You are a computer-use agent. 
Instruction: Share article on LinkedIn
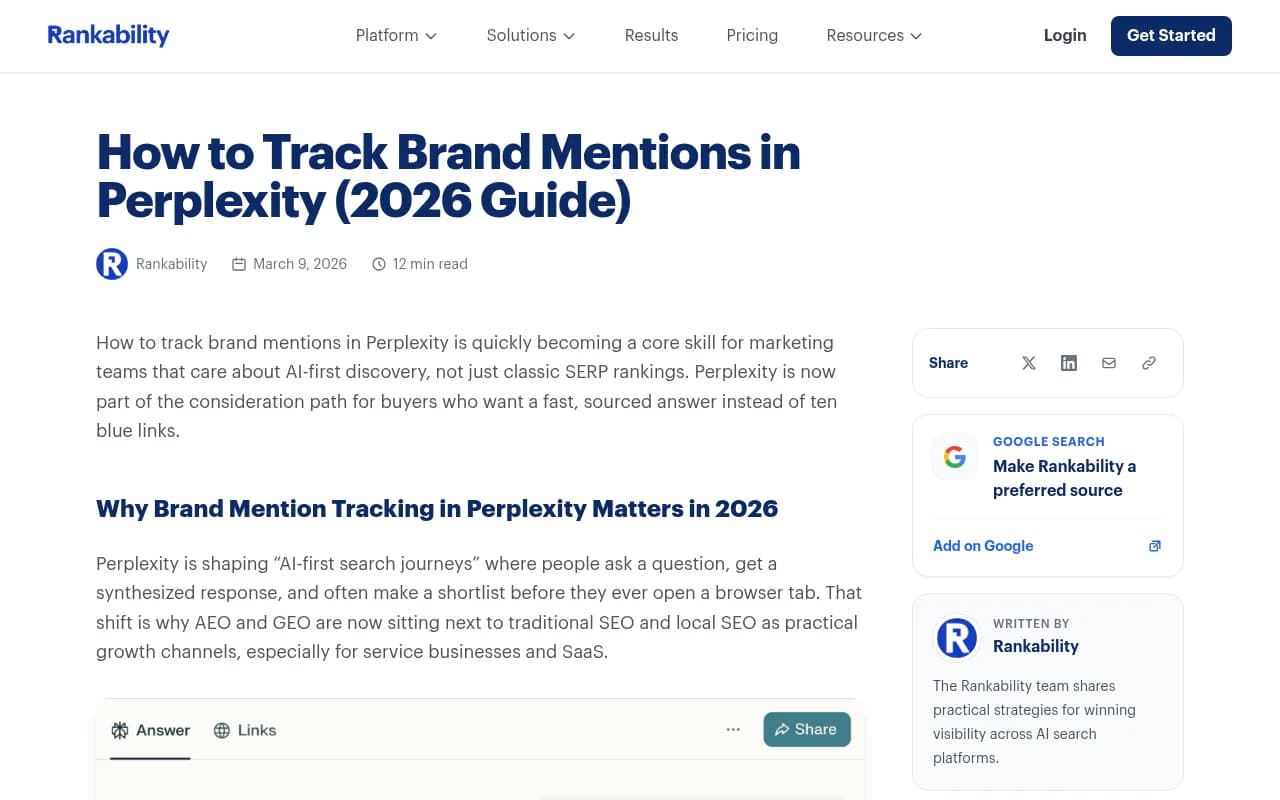[x=1069, y=363]
